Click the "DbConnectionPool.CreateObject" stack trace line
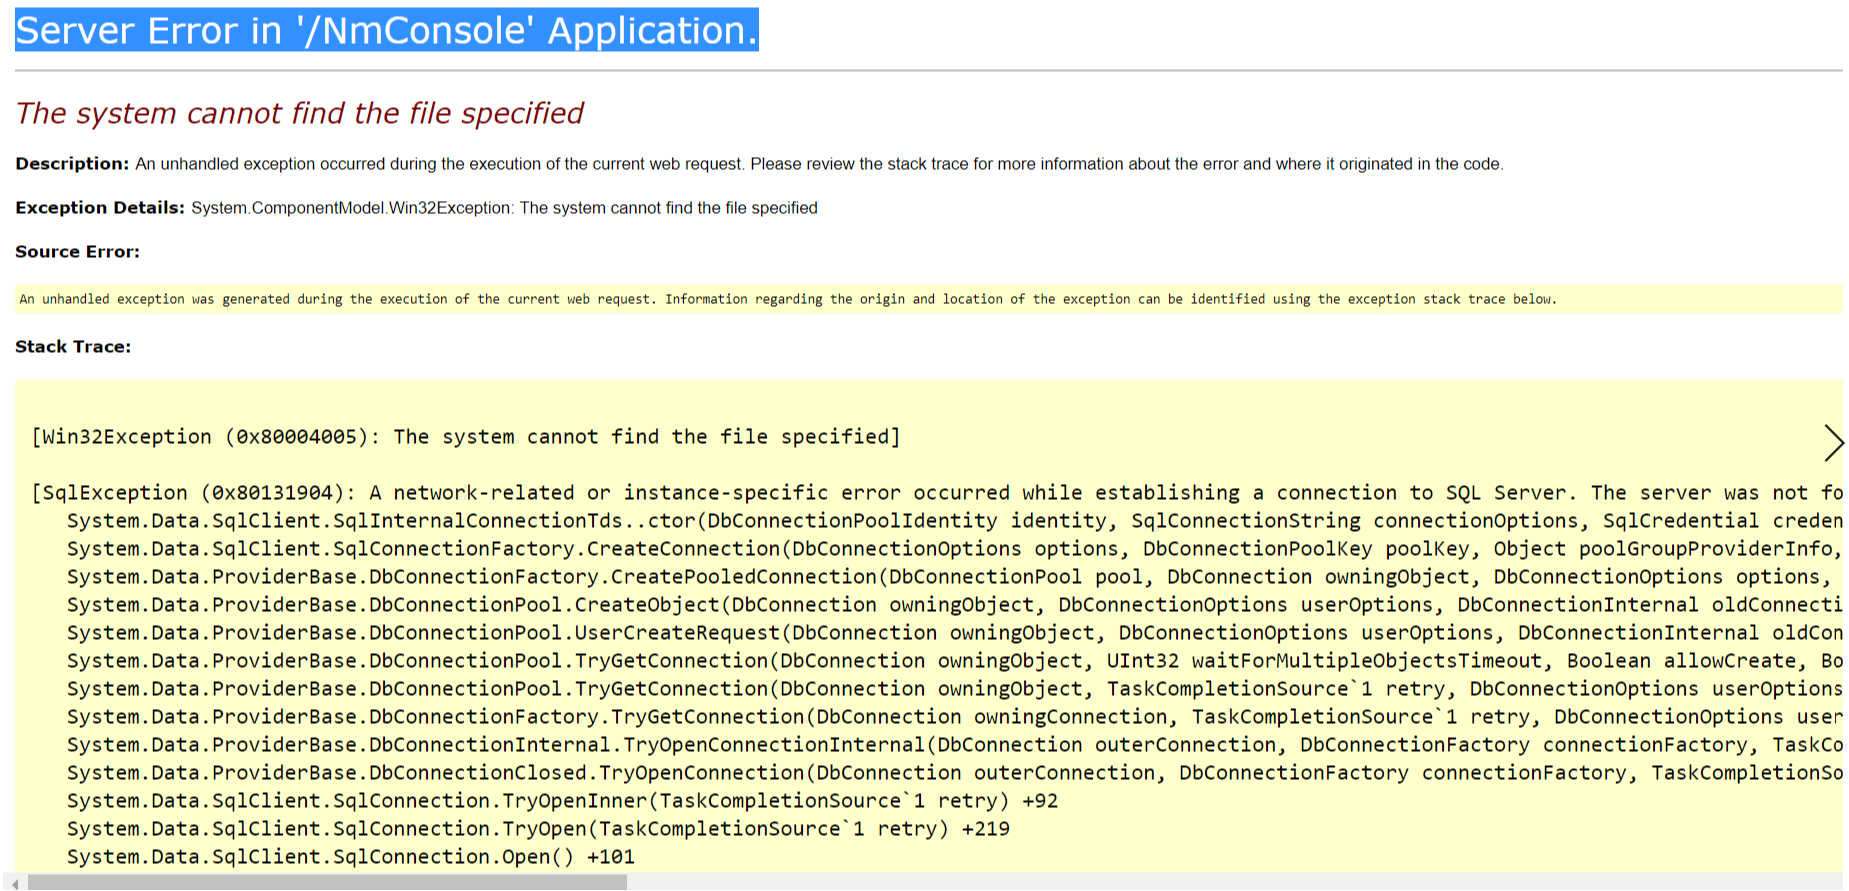 955,605
